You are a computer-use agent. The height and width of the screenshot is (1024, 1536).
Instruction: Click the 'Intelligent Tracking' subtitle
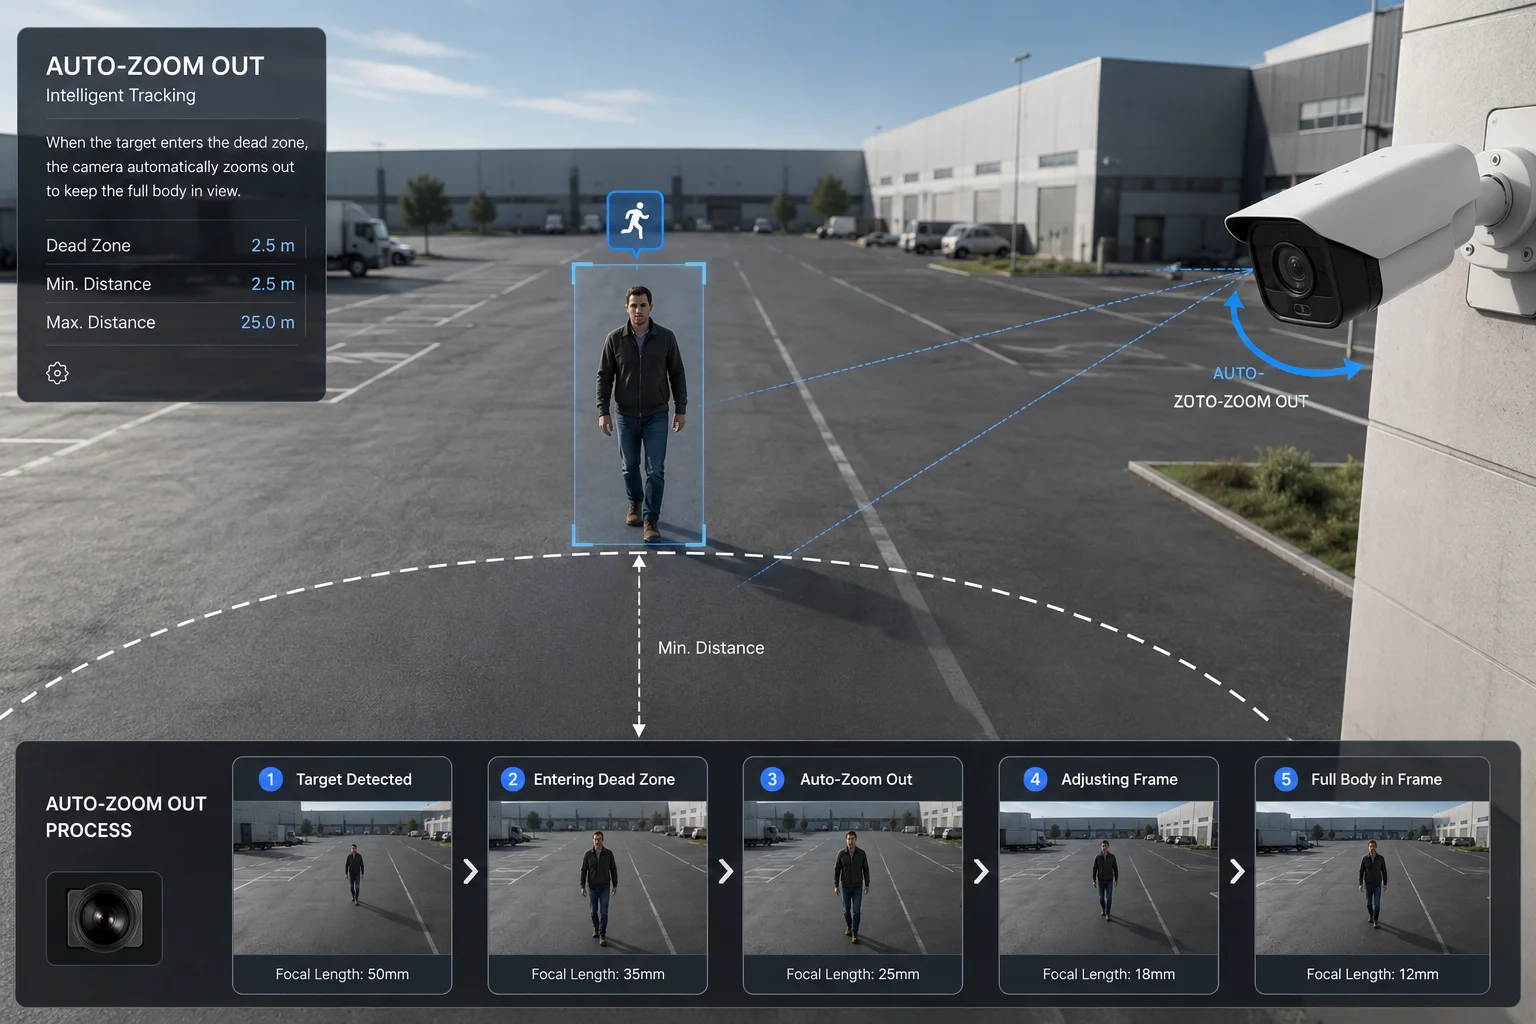pos(121,95)
